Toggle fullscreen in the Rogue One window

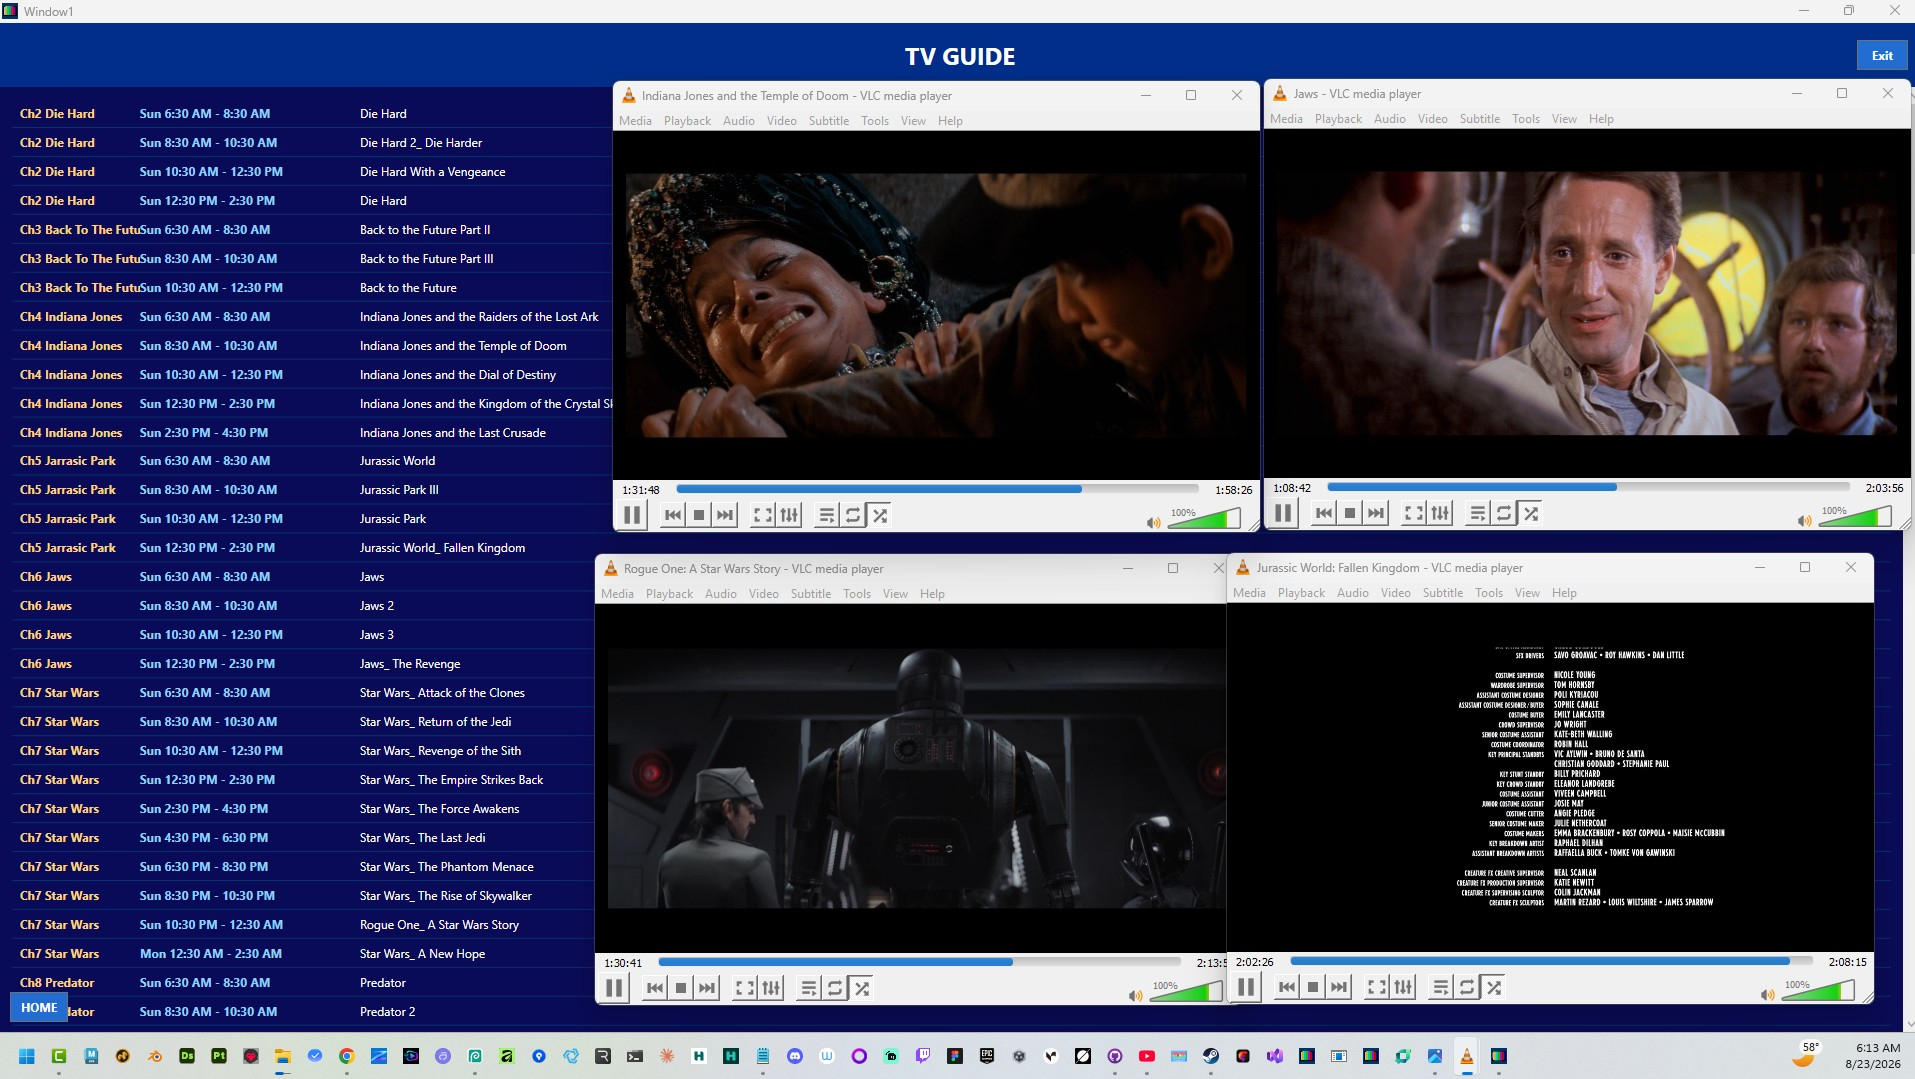coord(745,988)
